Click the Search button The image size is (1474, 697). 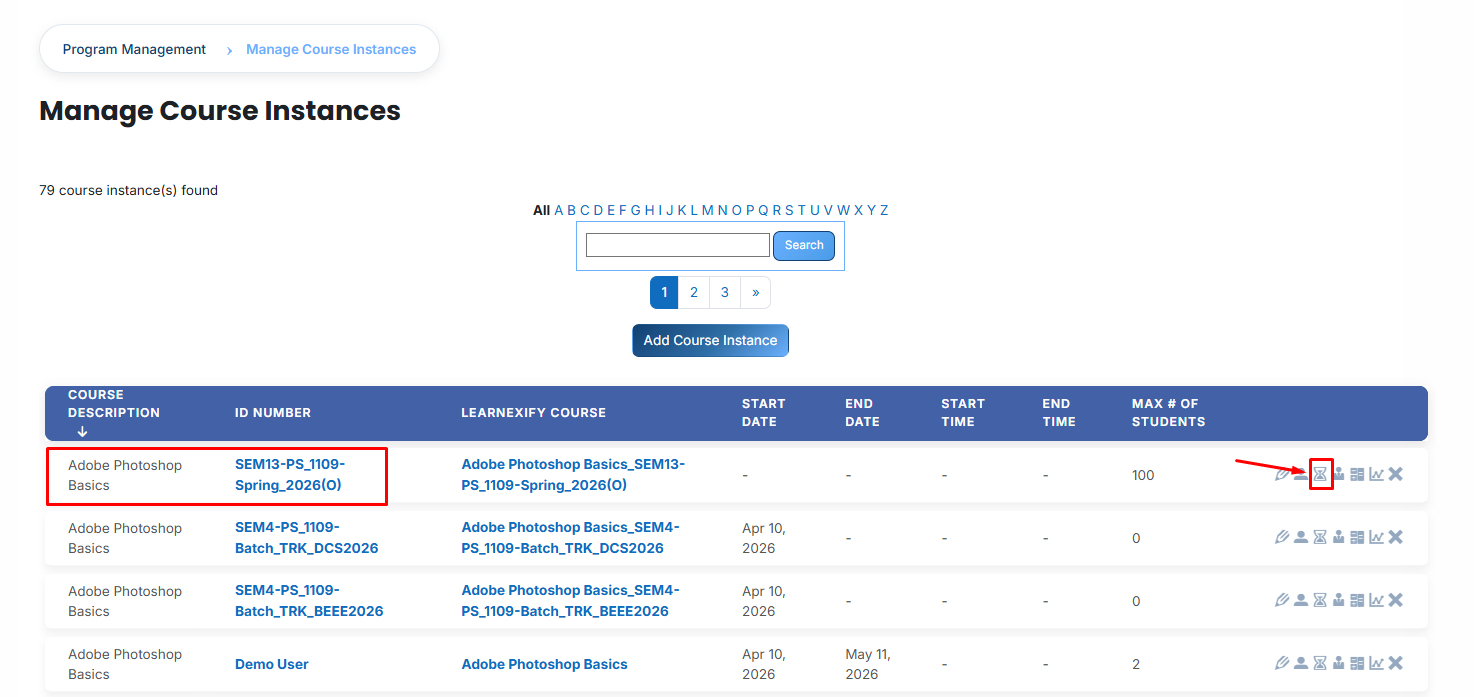click(x=804, y=245)
